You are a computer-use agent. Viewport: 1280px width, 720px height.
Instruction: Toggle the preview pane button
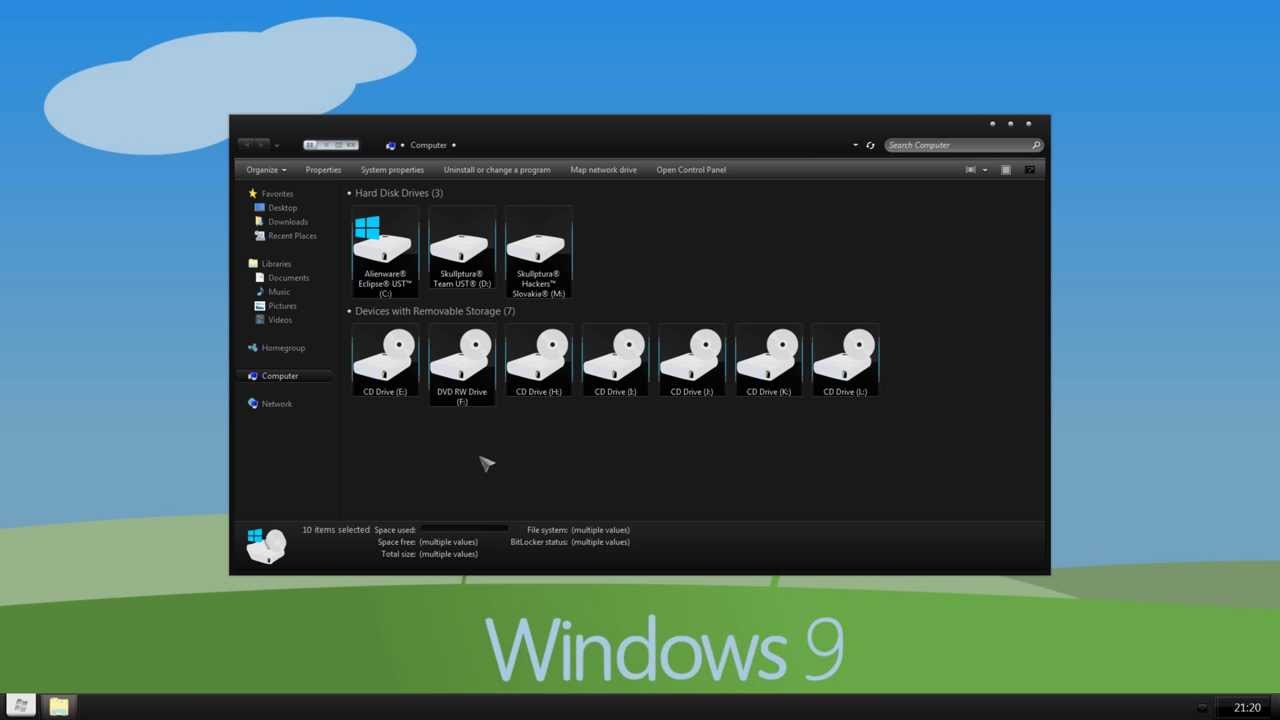coord(1006,170)
